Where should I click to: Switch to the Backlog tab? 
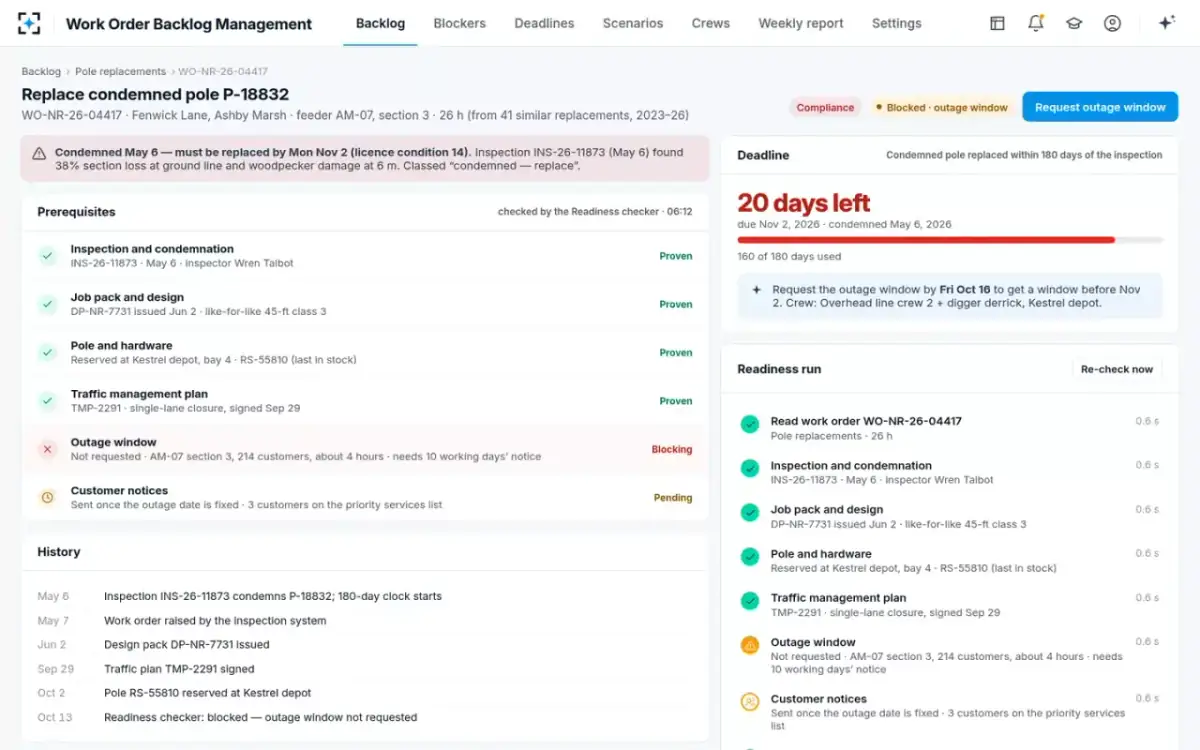coord(381,23)
